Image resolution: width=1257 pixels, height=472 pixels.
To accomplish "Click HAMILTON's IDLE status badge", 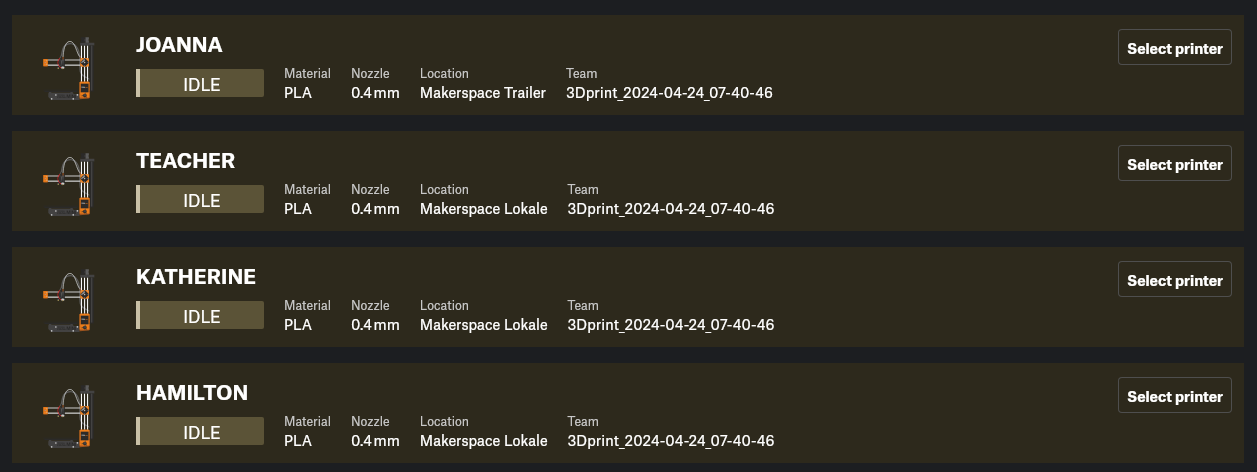I will (201, 432).
